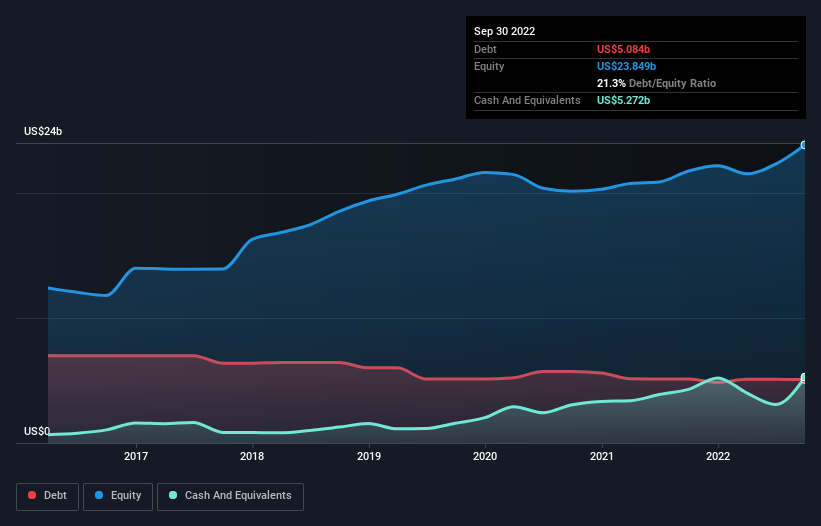Click the 2022 x-axis label
Viewport: 821px width, 526px height.
point(718,456)
